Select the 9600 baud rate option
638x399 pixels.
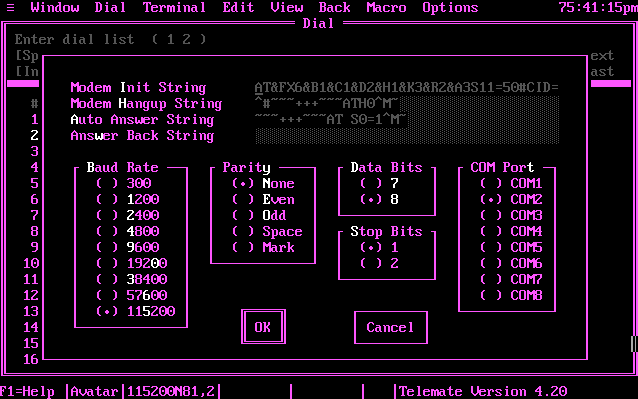pyautogui.click(x=127, y=247)
